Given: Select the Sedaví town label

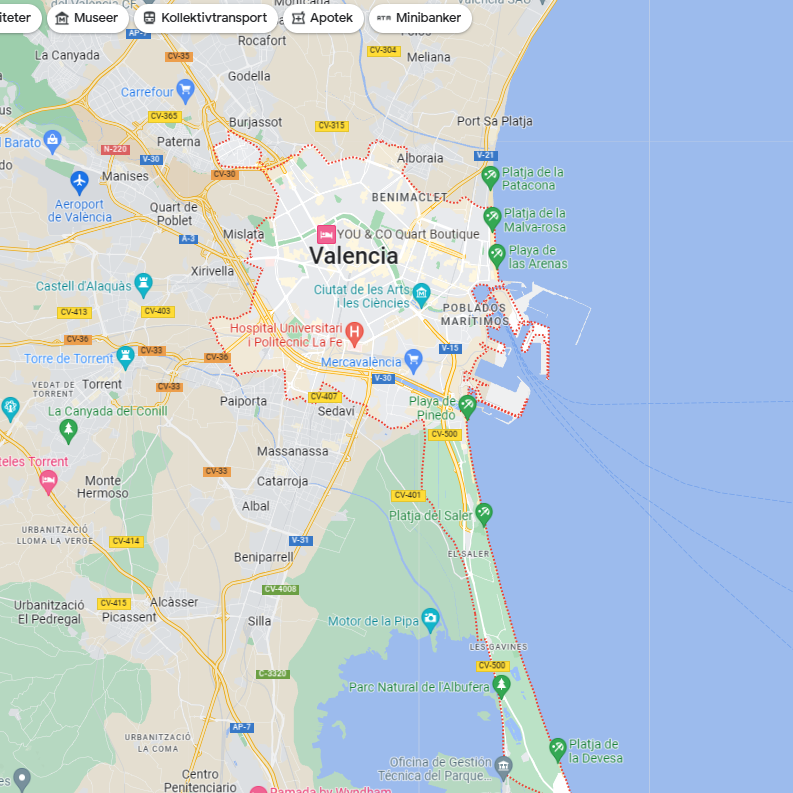Looking at the screenshot, I should click(336, 411).
